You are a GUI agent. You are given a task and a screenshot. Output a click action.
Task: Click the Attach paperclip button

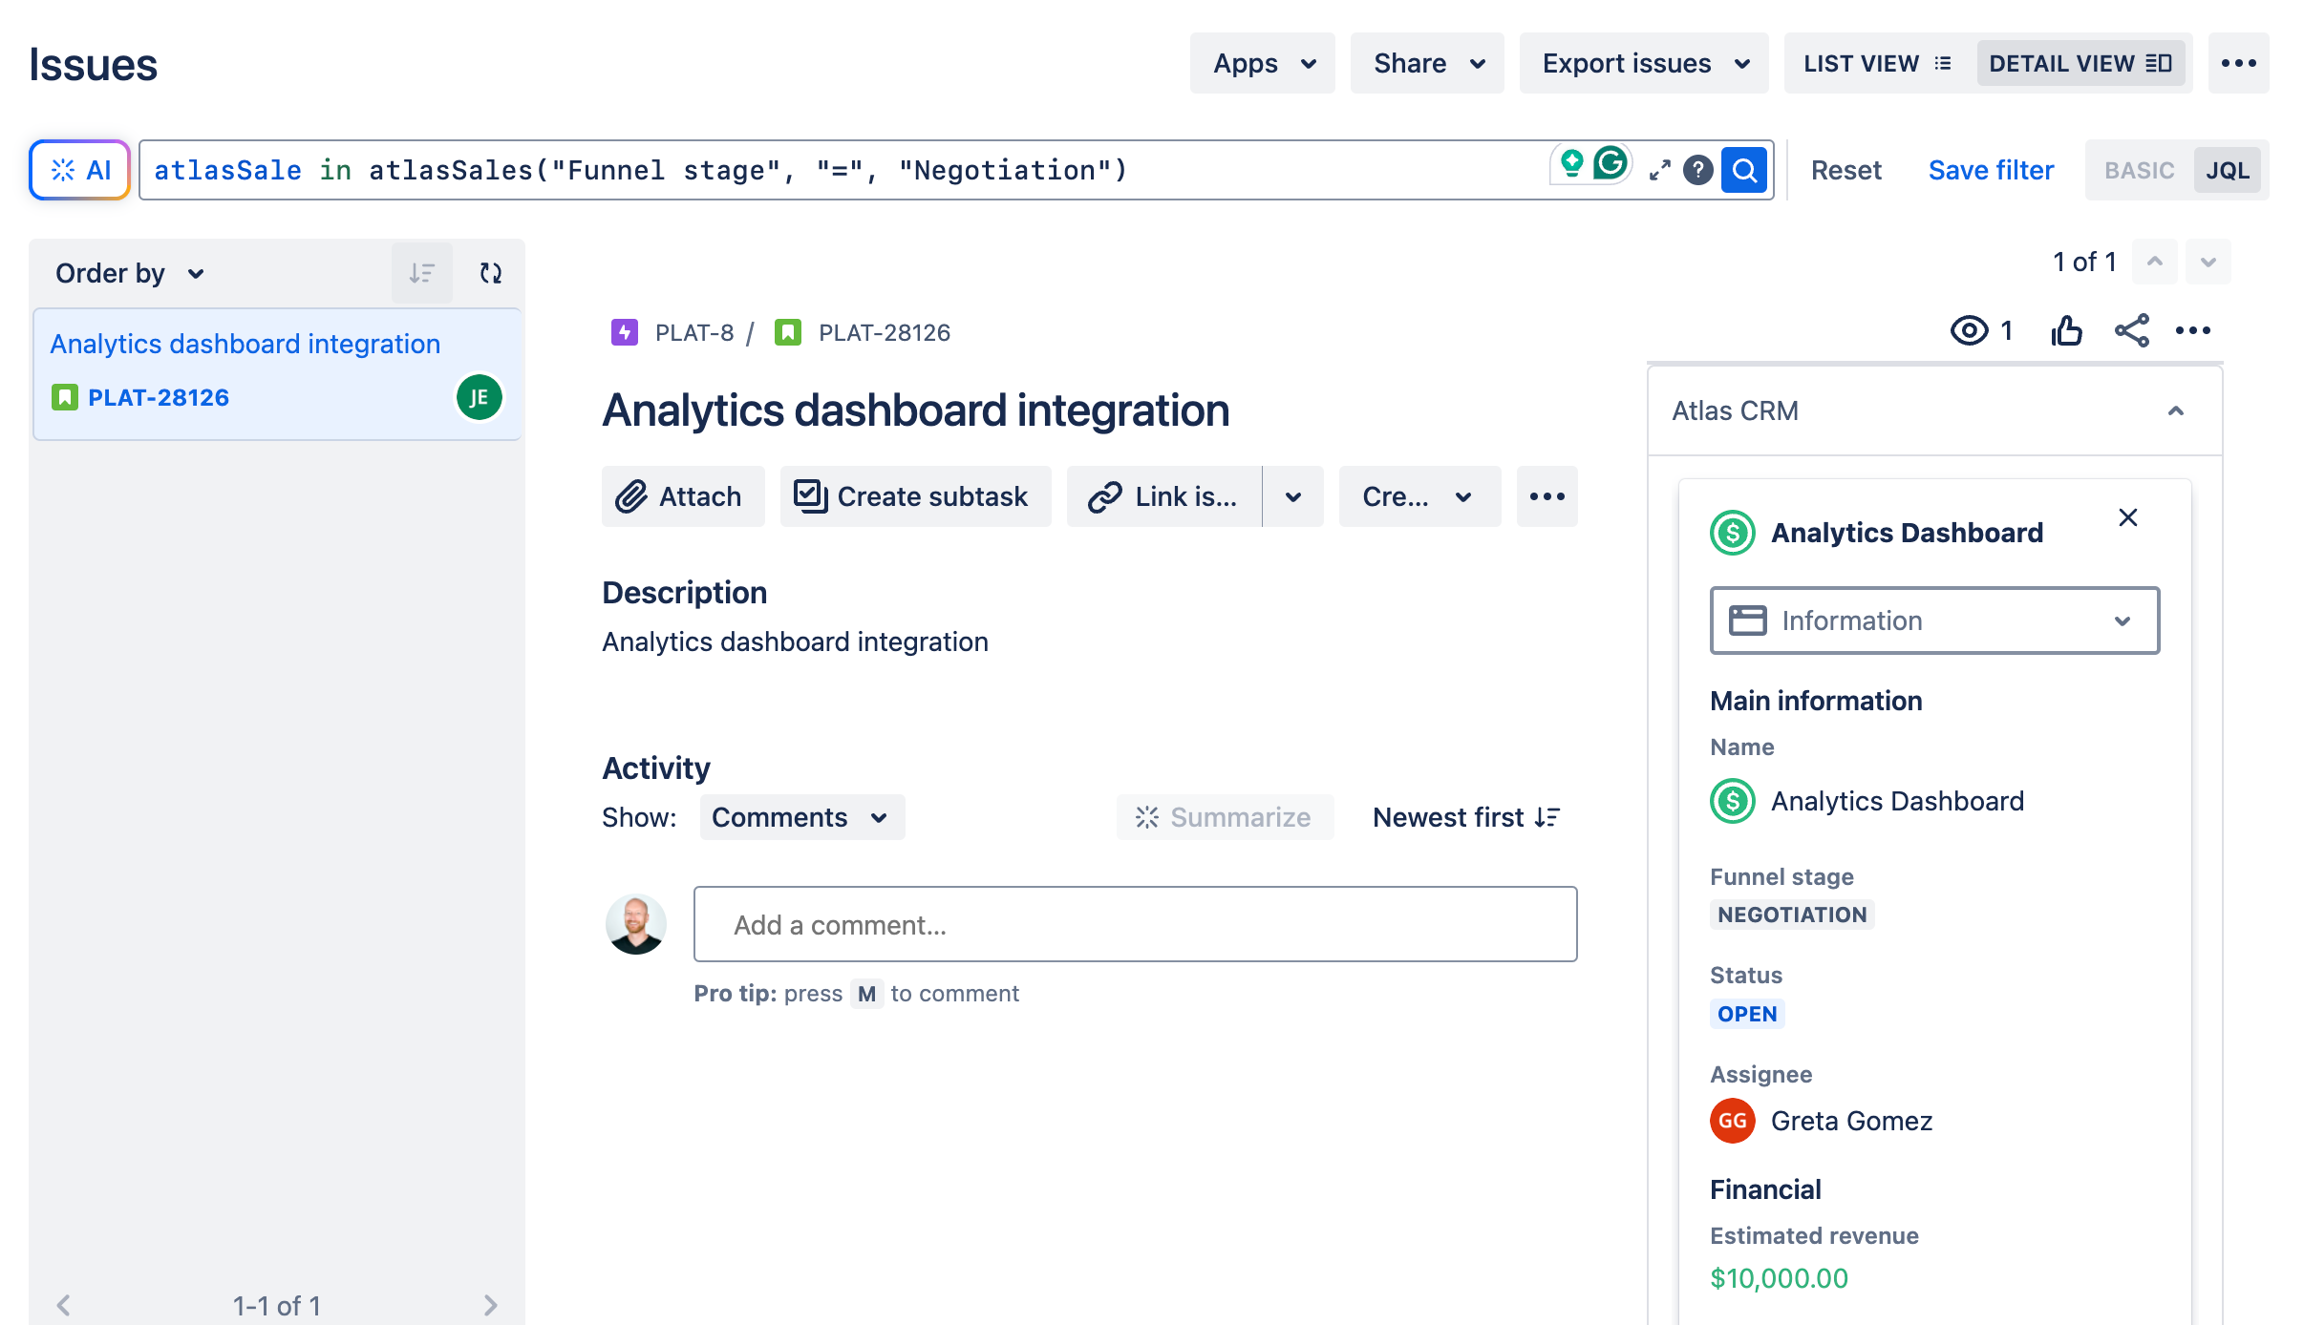tap(682, 496)
